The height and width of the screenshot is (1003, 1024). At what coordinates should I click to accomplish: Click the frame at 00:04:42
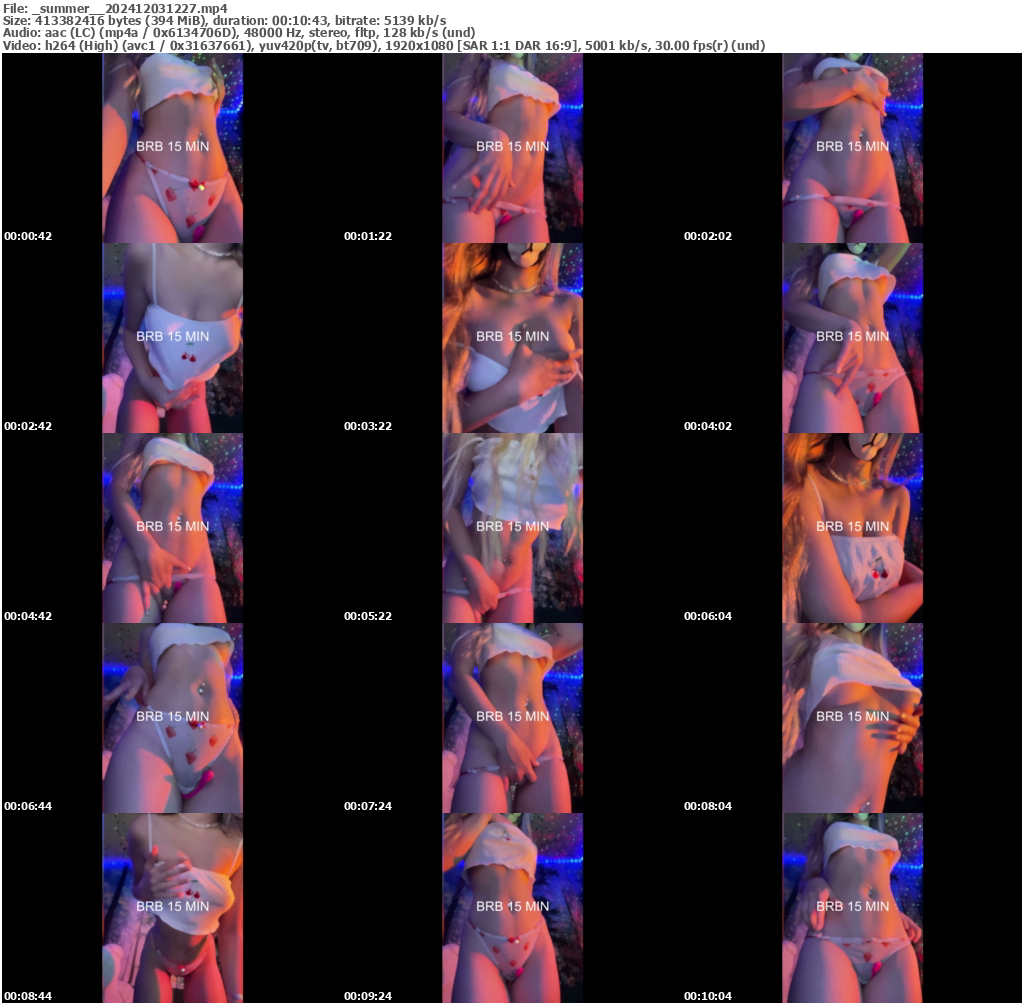pos(172,527)
